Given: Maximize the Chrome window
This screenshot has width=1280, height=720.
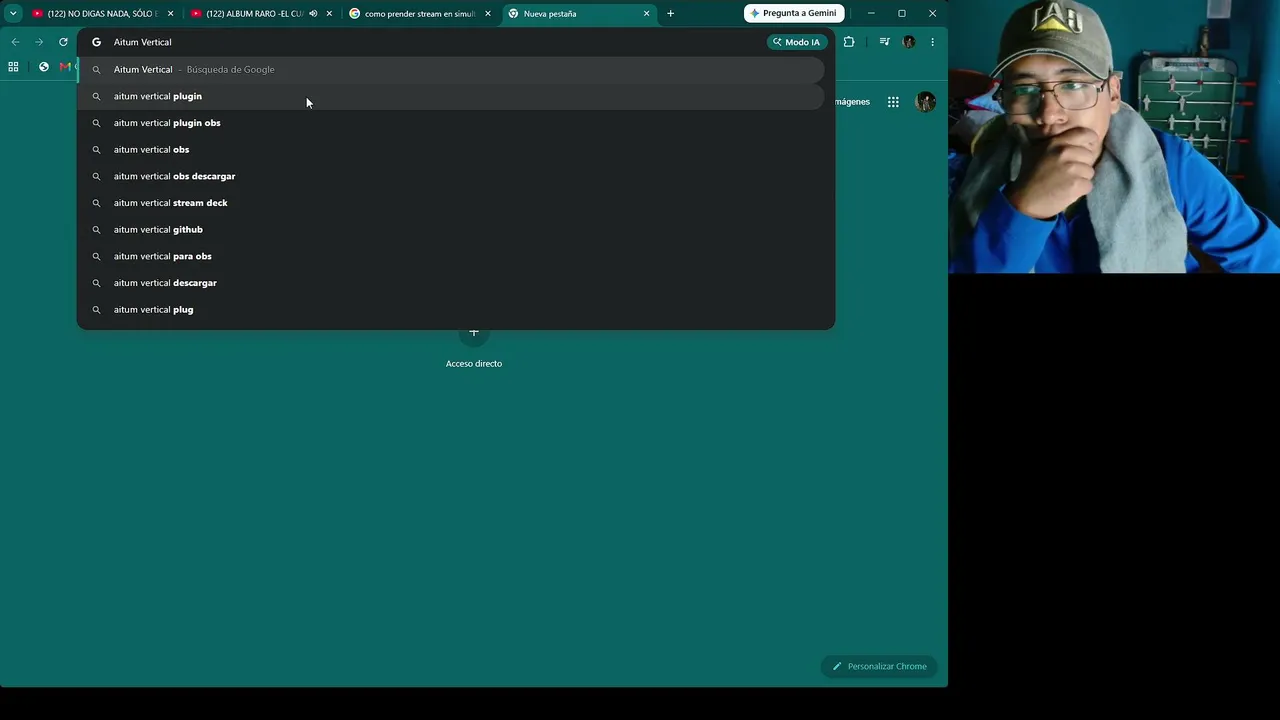Looking at the screenshot, I should [x=902, y=13].
